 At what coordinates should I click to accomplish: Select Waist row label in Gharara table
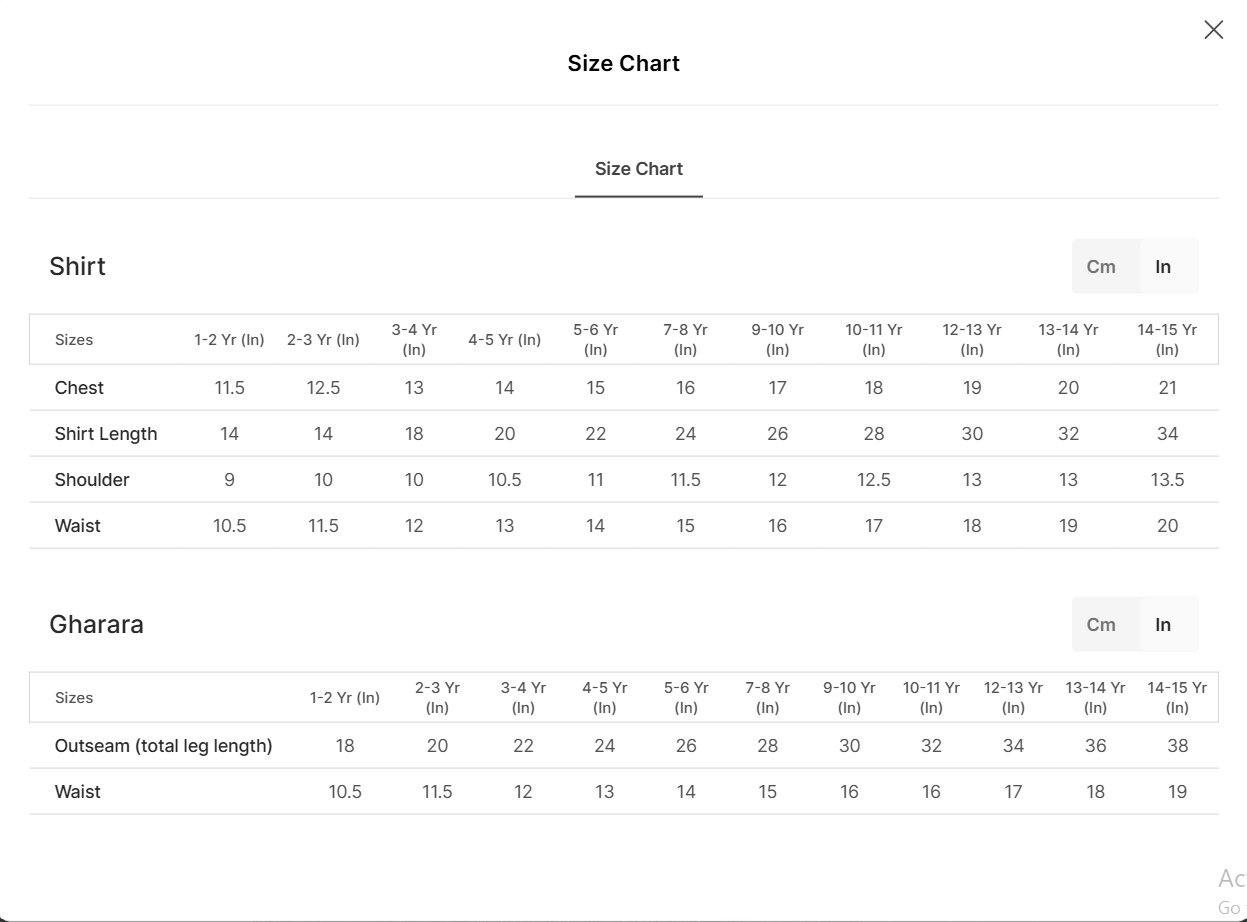[x=78, y=792]
